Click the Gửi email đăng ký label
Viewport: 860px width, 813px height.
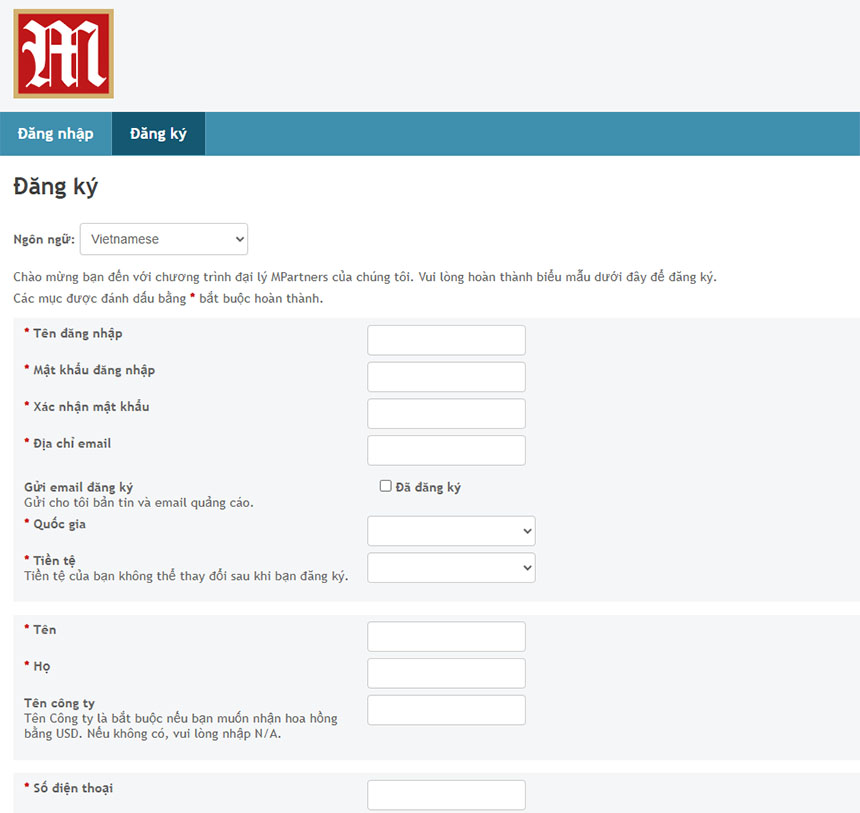point(78,487)
